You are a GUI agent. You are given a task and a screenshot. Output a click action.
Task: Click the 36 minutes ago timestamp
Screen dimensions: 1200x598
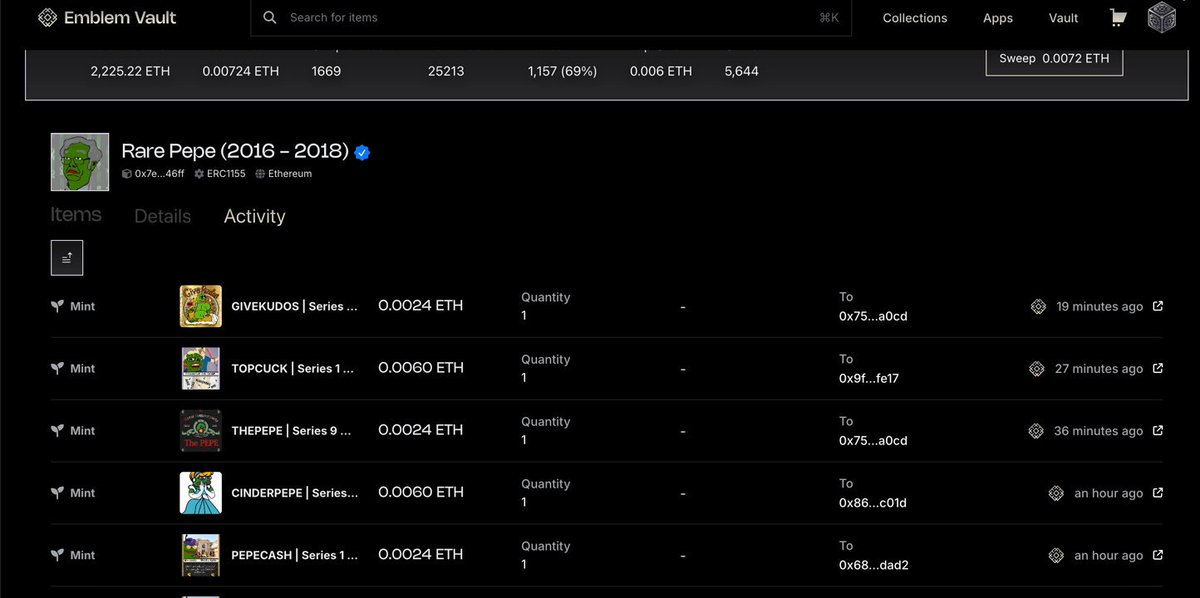click(1098, 431)
